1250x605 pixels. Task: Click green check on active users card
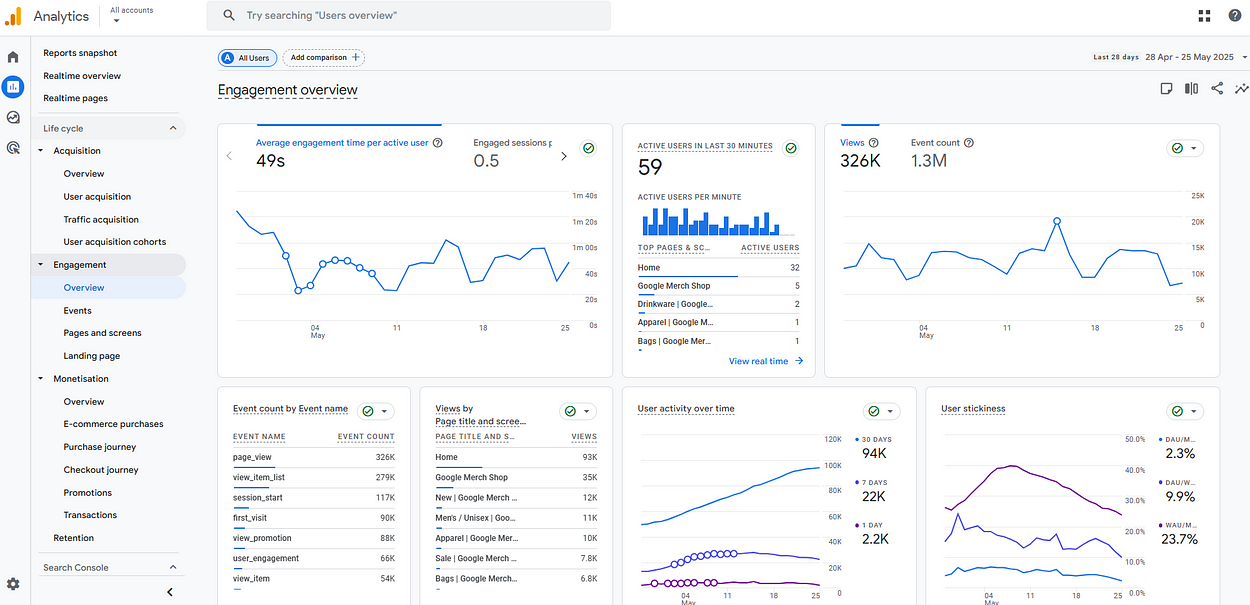pyautogui.click(x=791, y=148)
